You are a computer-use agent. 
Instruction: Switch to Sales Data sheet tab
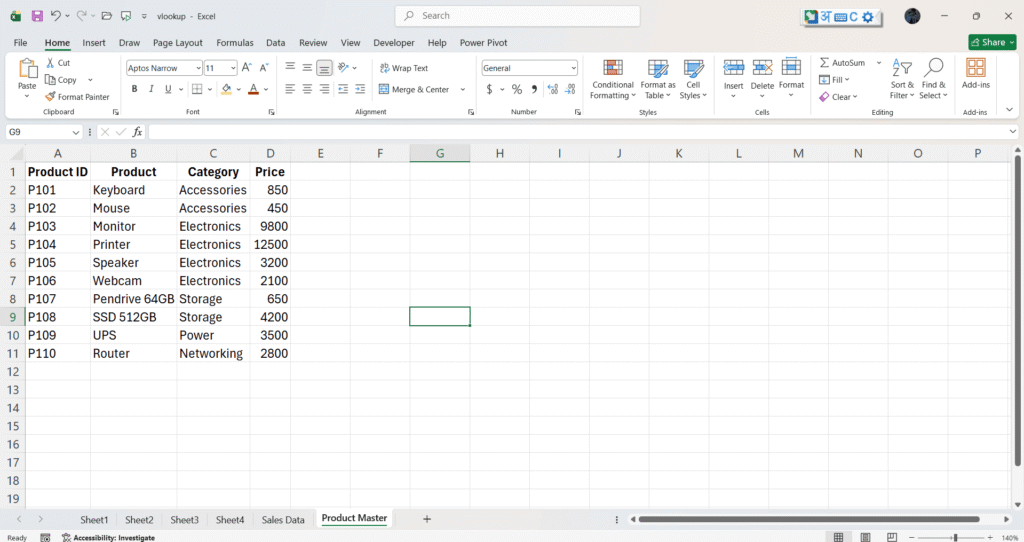coord(283,520)
